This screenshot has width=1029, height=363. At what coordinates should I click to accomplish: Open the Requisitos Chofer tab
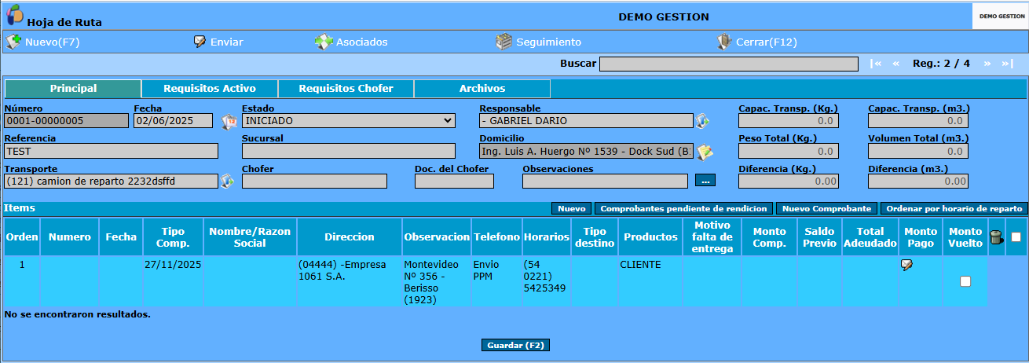click(346, 89)
